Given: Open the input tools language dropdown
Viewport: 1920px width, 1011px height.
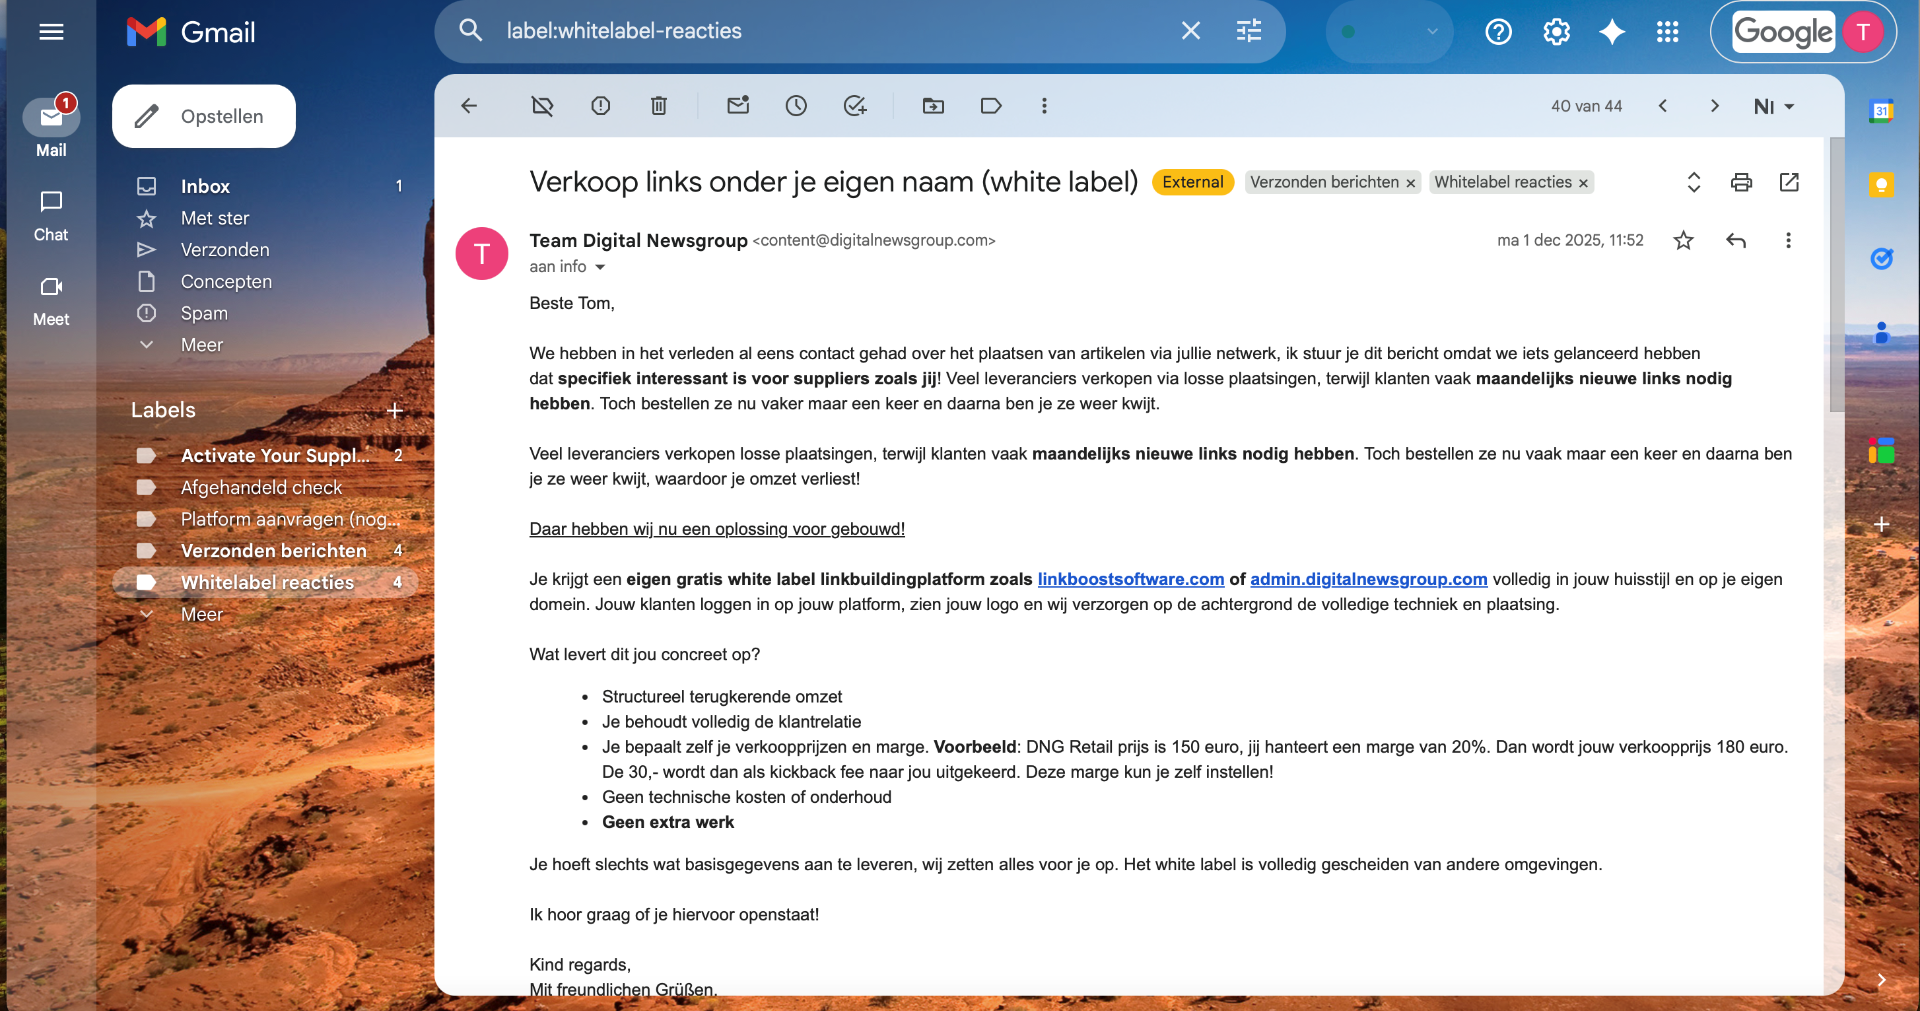Looking at the screenshot, I should click(1774, 106).
